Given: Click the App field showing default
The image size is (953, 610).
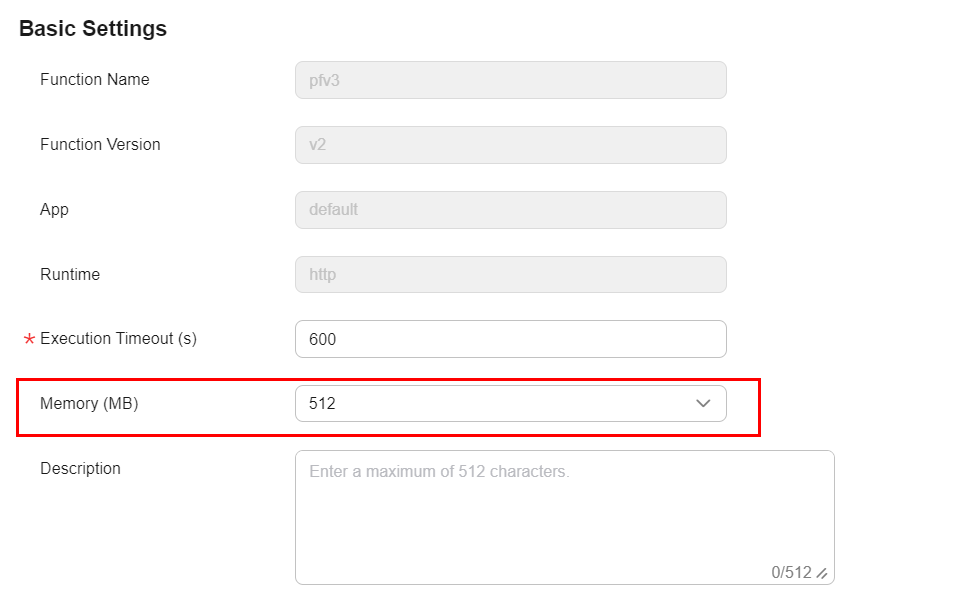Looking at the screenshot, I should coord(510,210).
